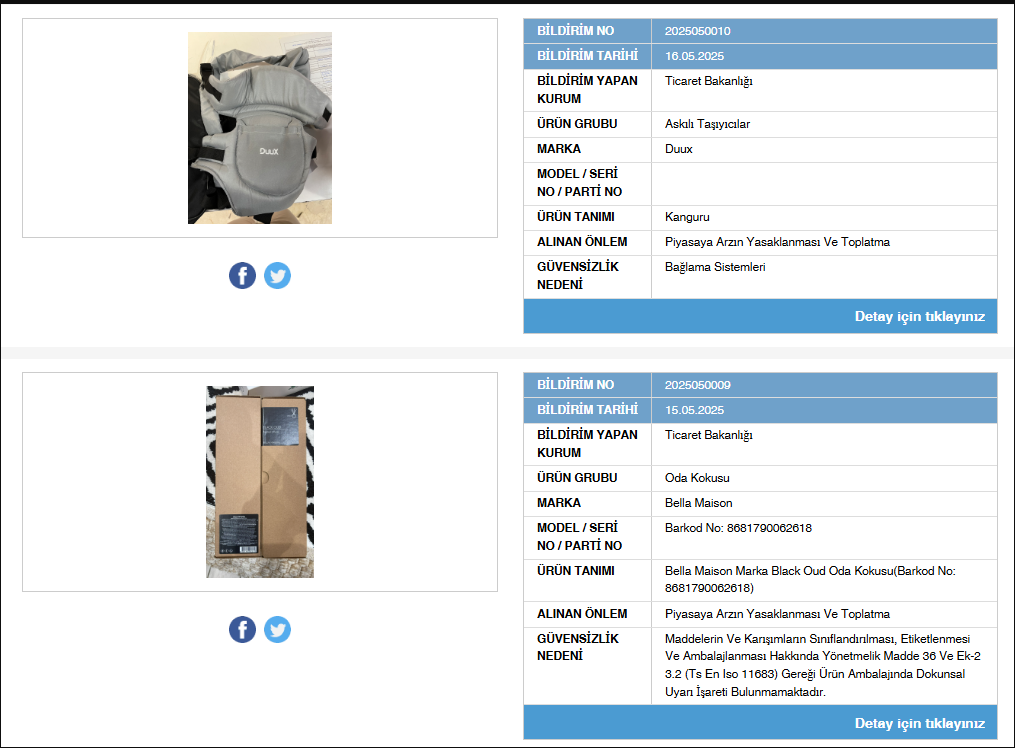The image size is (1015, 748).
Task: Click the date 15.05.2025
Action: [x=694, y=410]
